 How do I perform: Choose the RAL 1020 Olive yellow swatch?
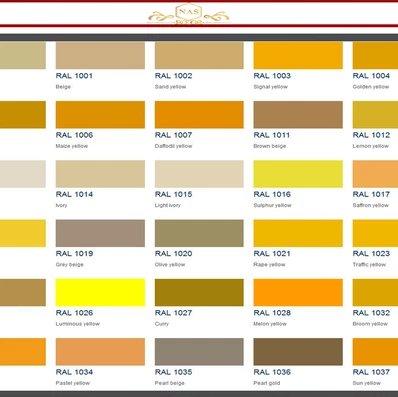point(199,233)
